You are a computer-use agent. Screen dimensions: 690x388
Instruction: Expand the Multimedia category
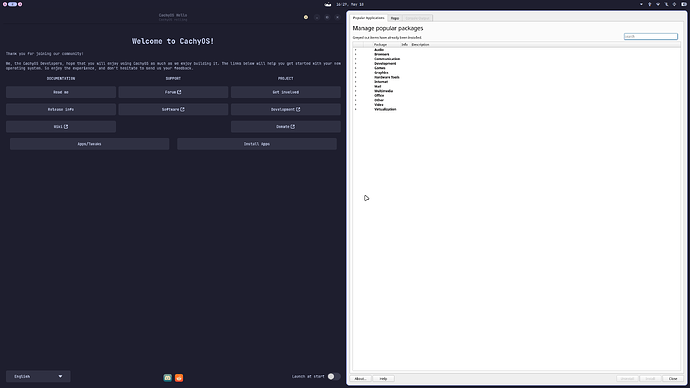click(356, 91)
